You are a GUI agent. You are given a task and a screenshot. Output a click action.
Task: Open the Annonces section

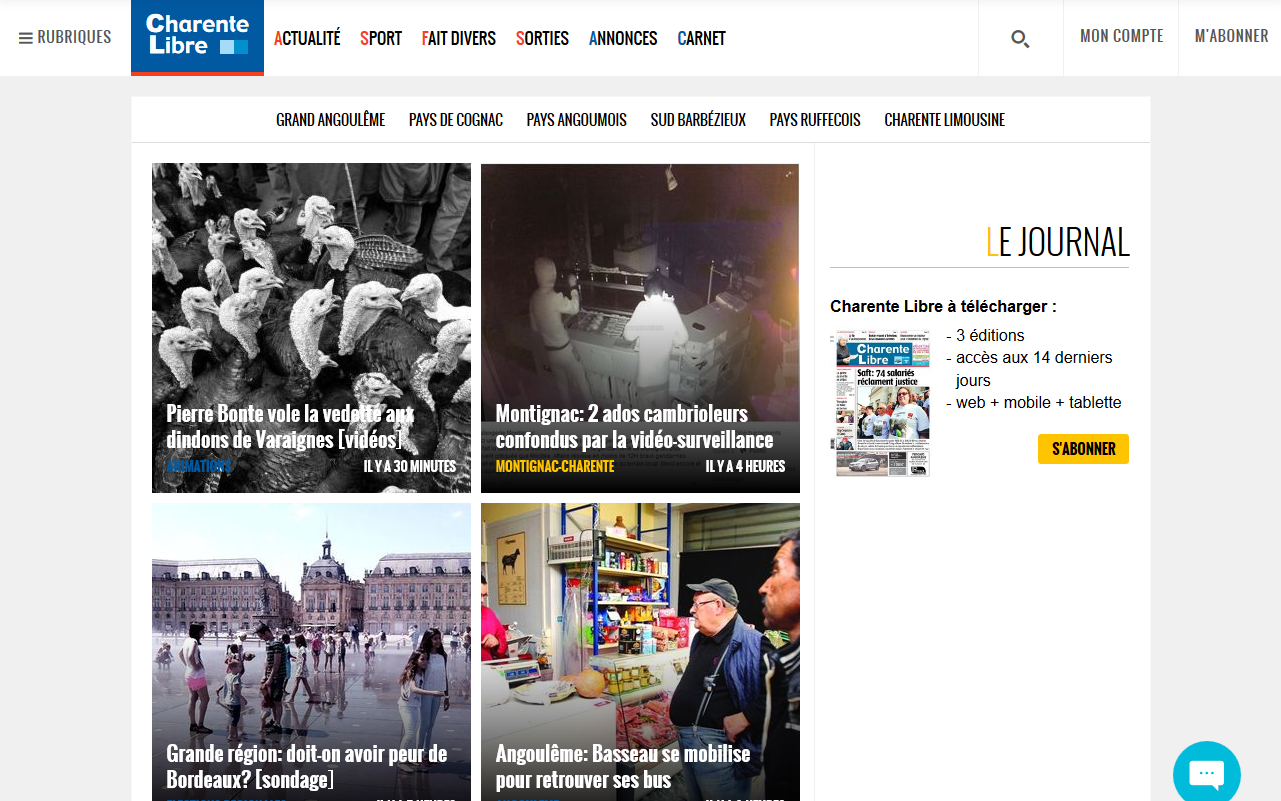(x=623, y=39)
